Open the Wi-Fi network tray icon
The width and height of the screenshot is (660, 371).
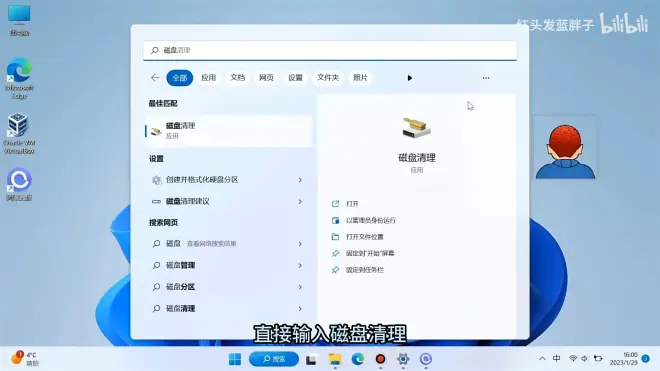[573, 359]
